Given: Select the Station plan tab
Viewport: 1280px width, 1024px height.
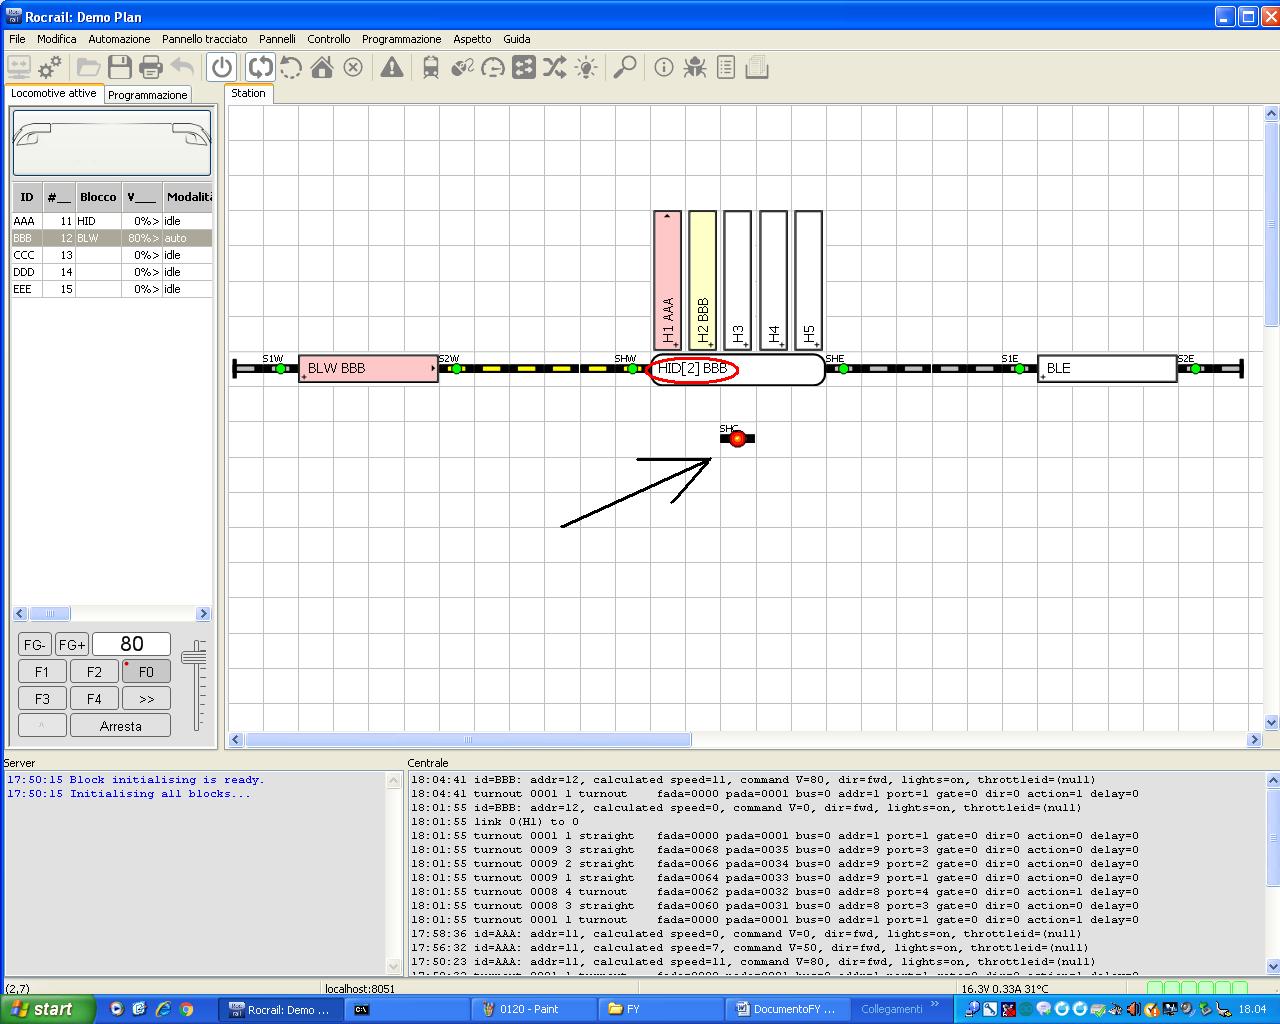Looking at the screenshot, I should pyautogui.click(x=249, y=93).
